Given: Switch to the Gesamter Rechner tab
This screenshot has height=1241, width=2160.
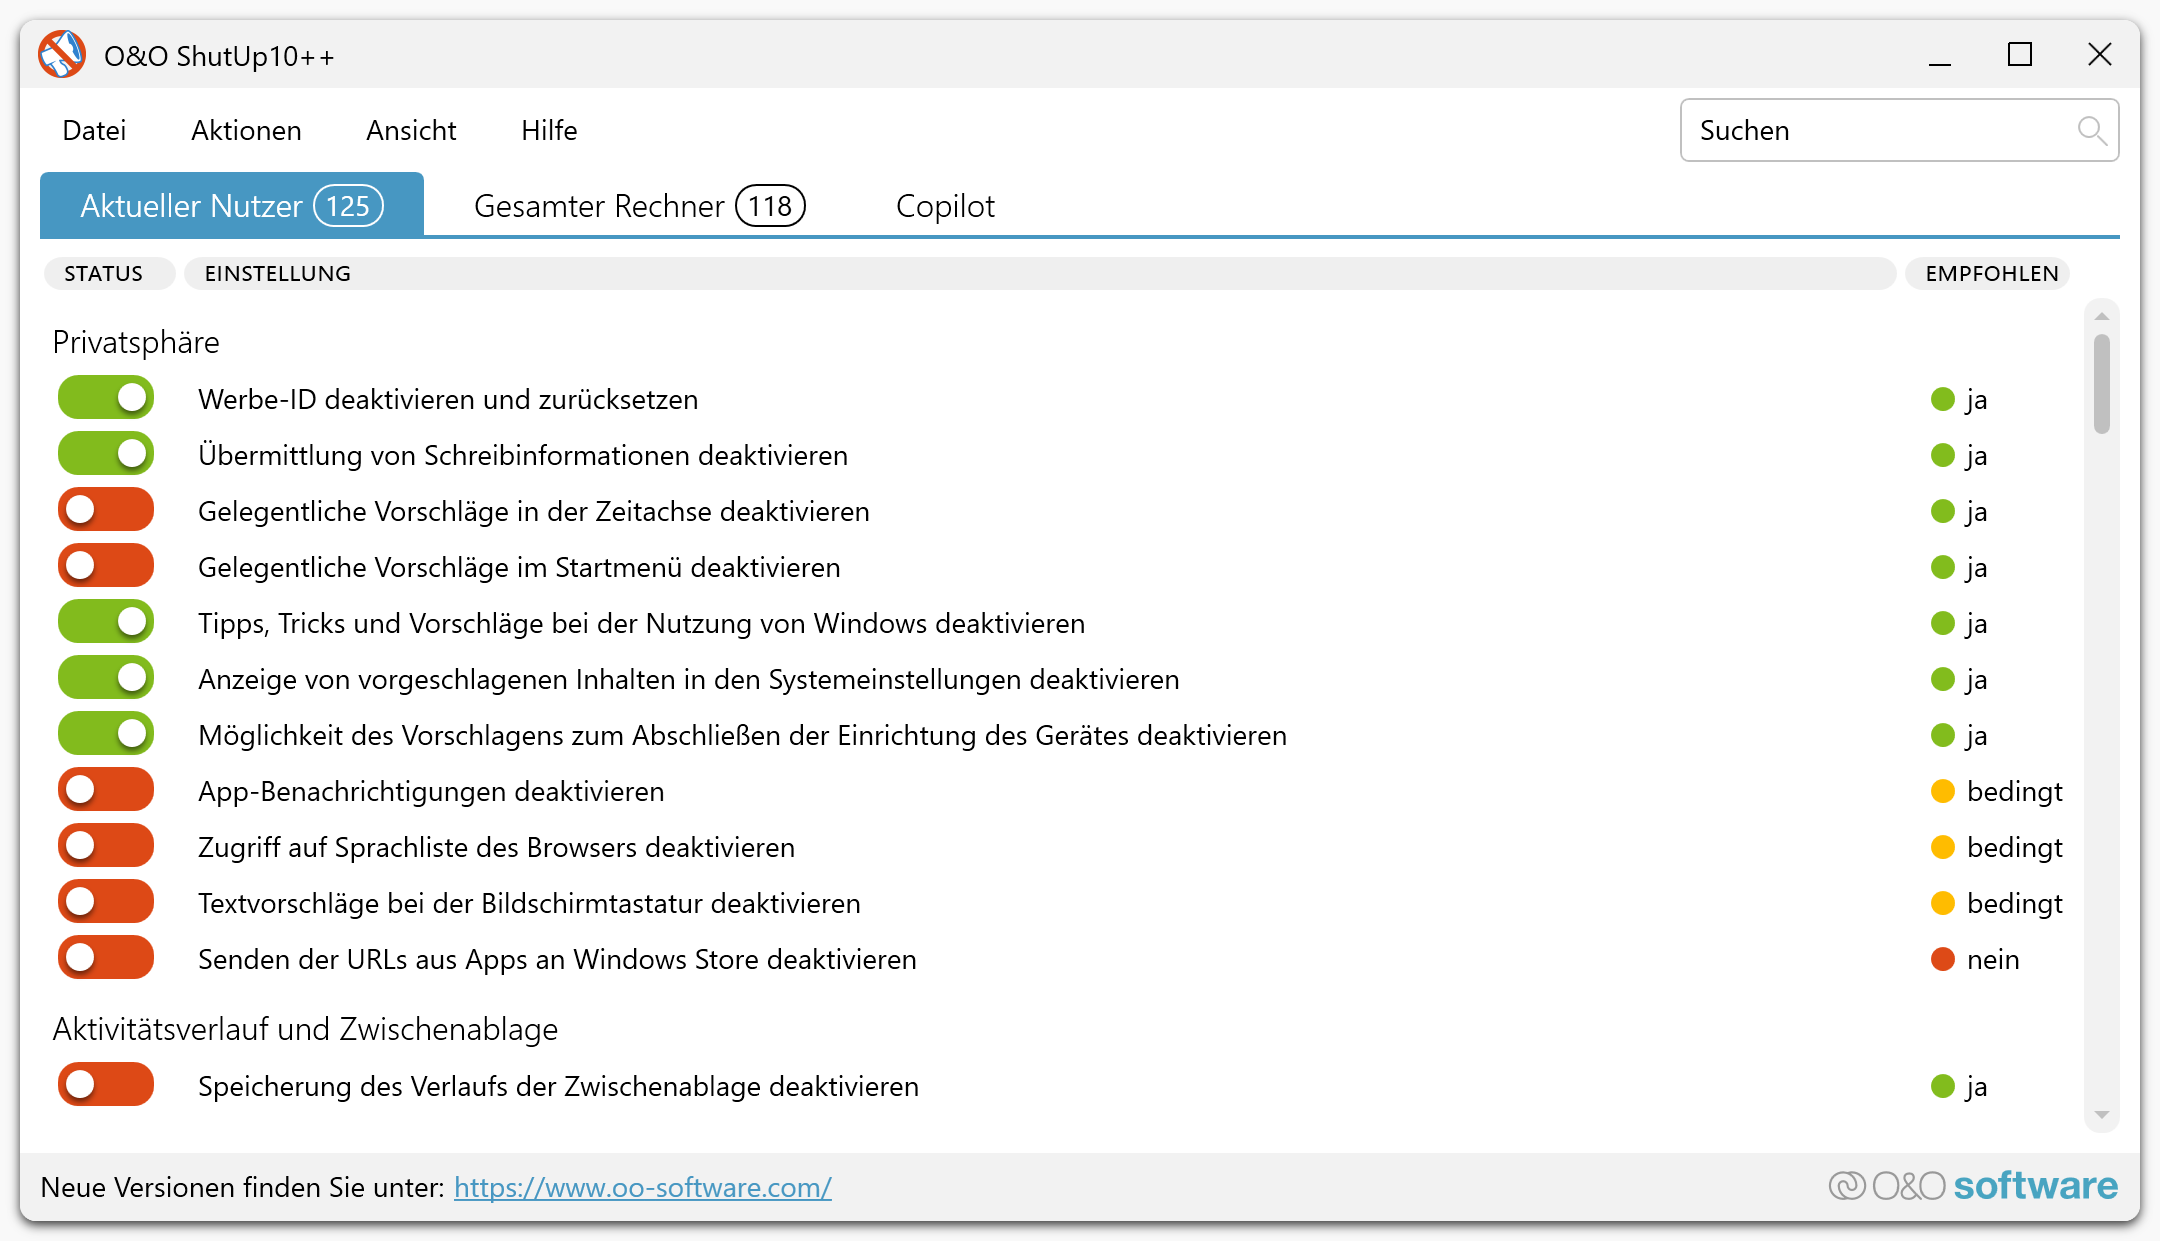Looking at the screenshot, I should pyautogui.click(x=639, y=206).
